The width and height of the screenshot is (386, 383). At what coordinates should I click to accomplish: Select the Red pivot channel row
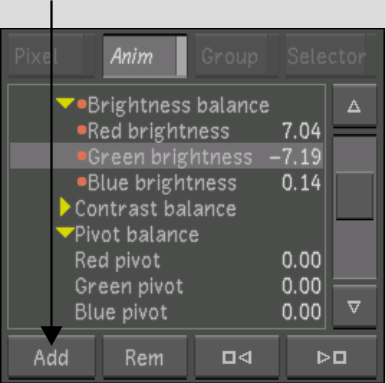[x=167, y=260]
